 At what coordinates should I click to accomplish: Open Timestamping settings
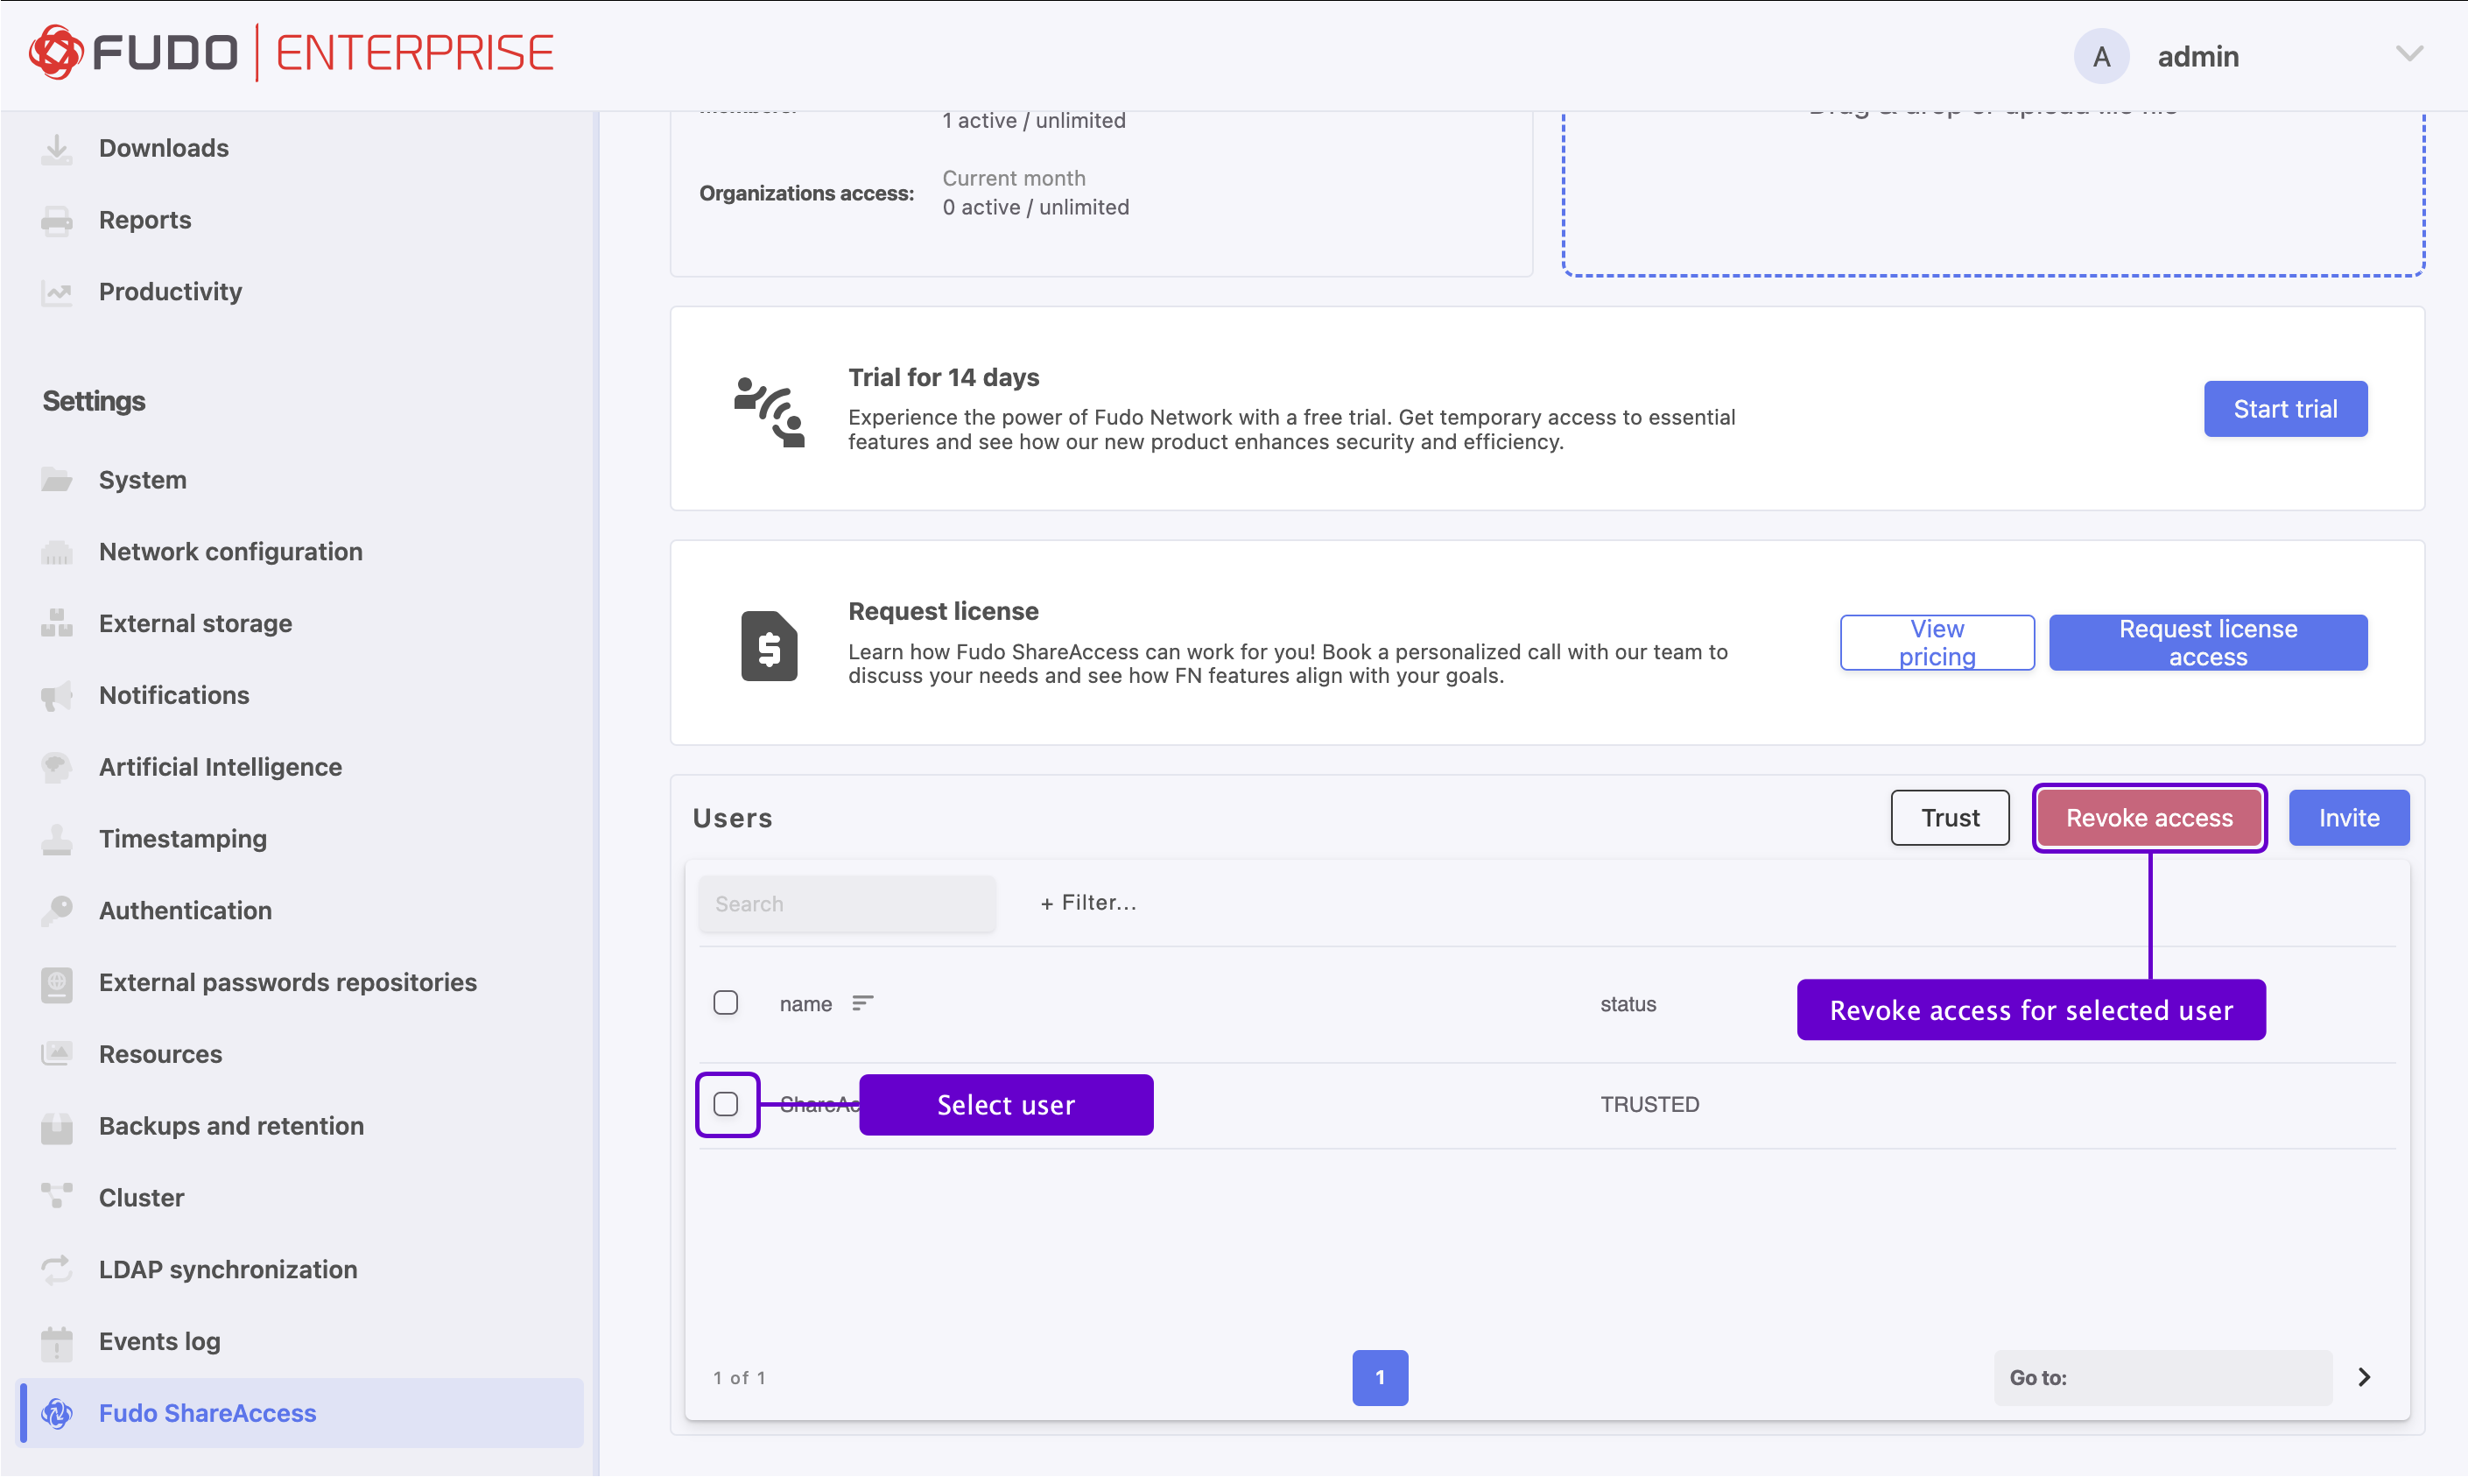183,839
